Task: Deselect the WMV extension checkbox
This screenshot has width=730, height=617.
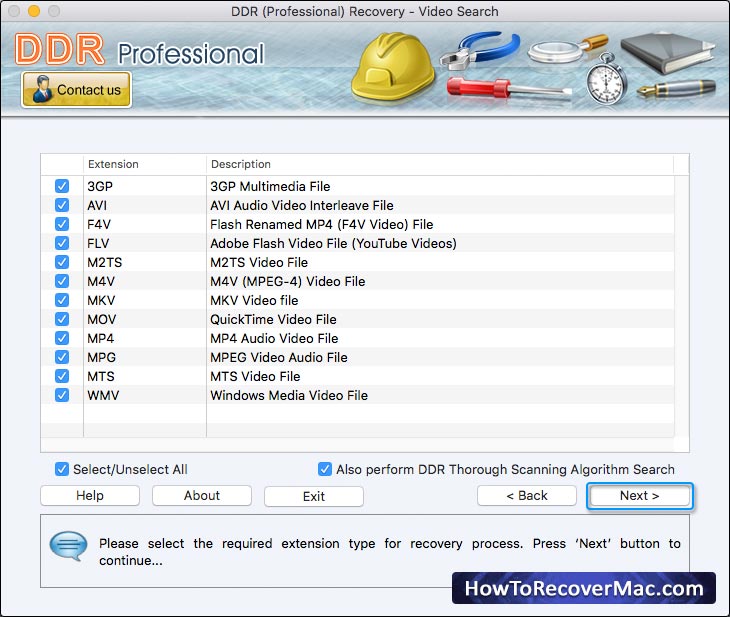Action: tap(62, 395)
